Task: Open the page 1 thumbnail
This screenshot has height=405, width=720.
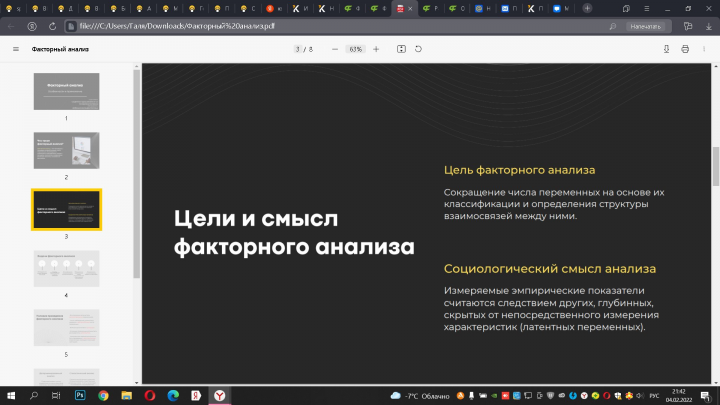Action: (x=67, y=91)
